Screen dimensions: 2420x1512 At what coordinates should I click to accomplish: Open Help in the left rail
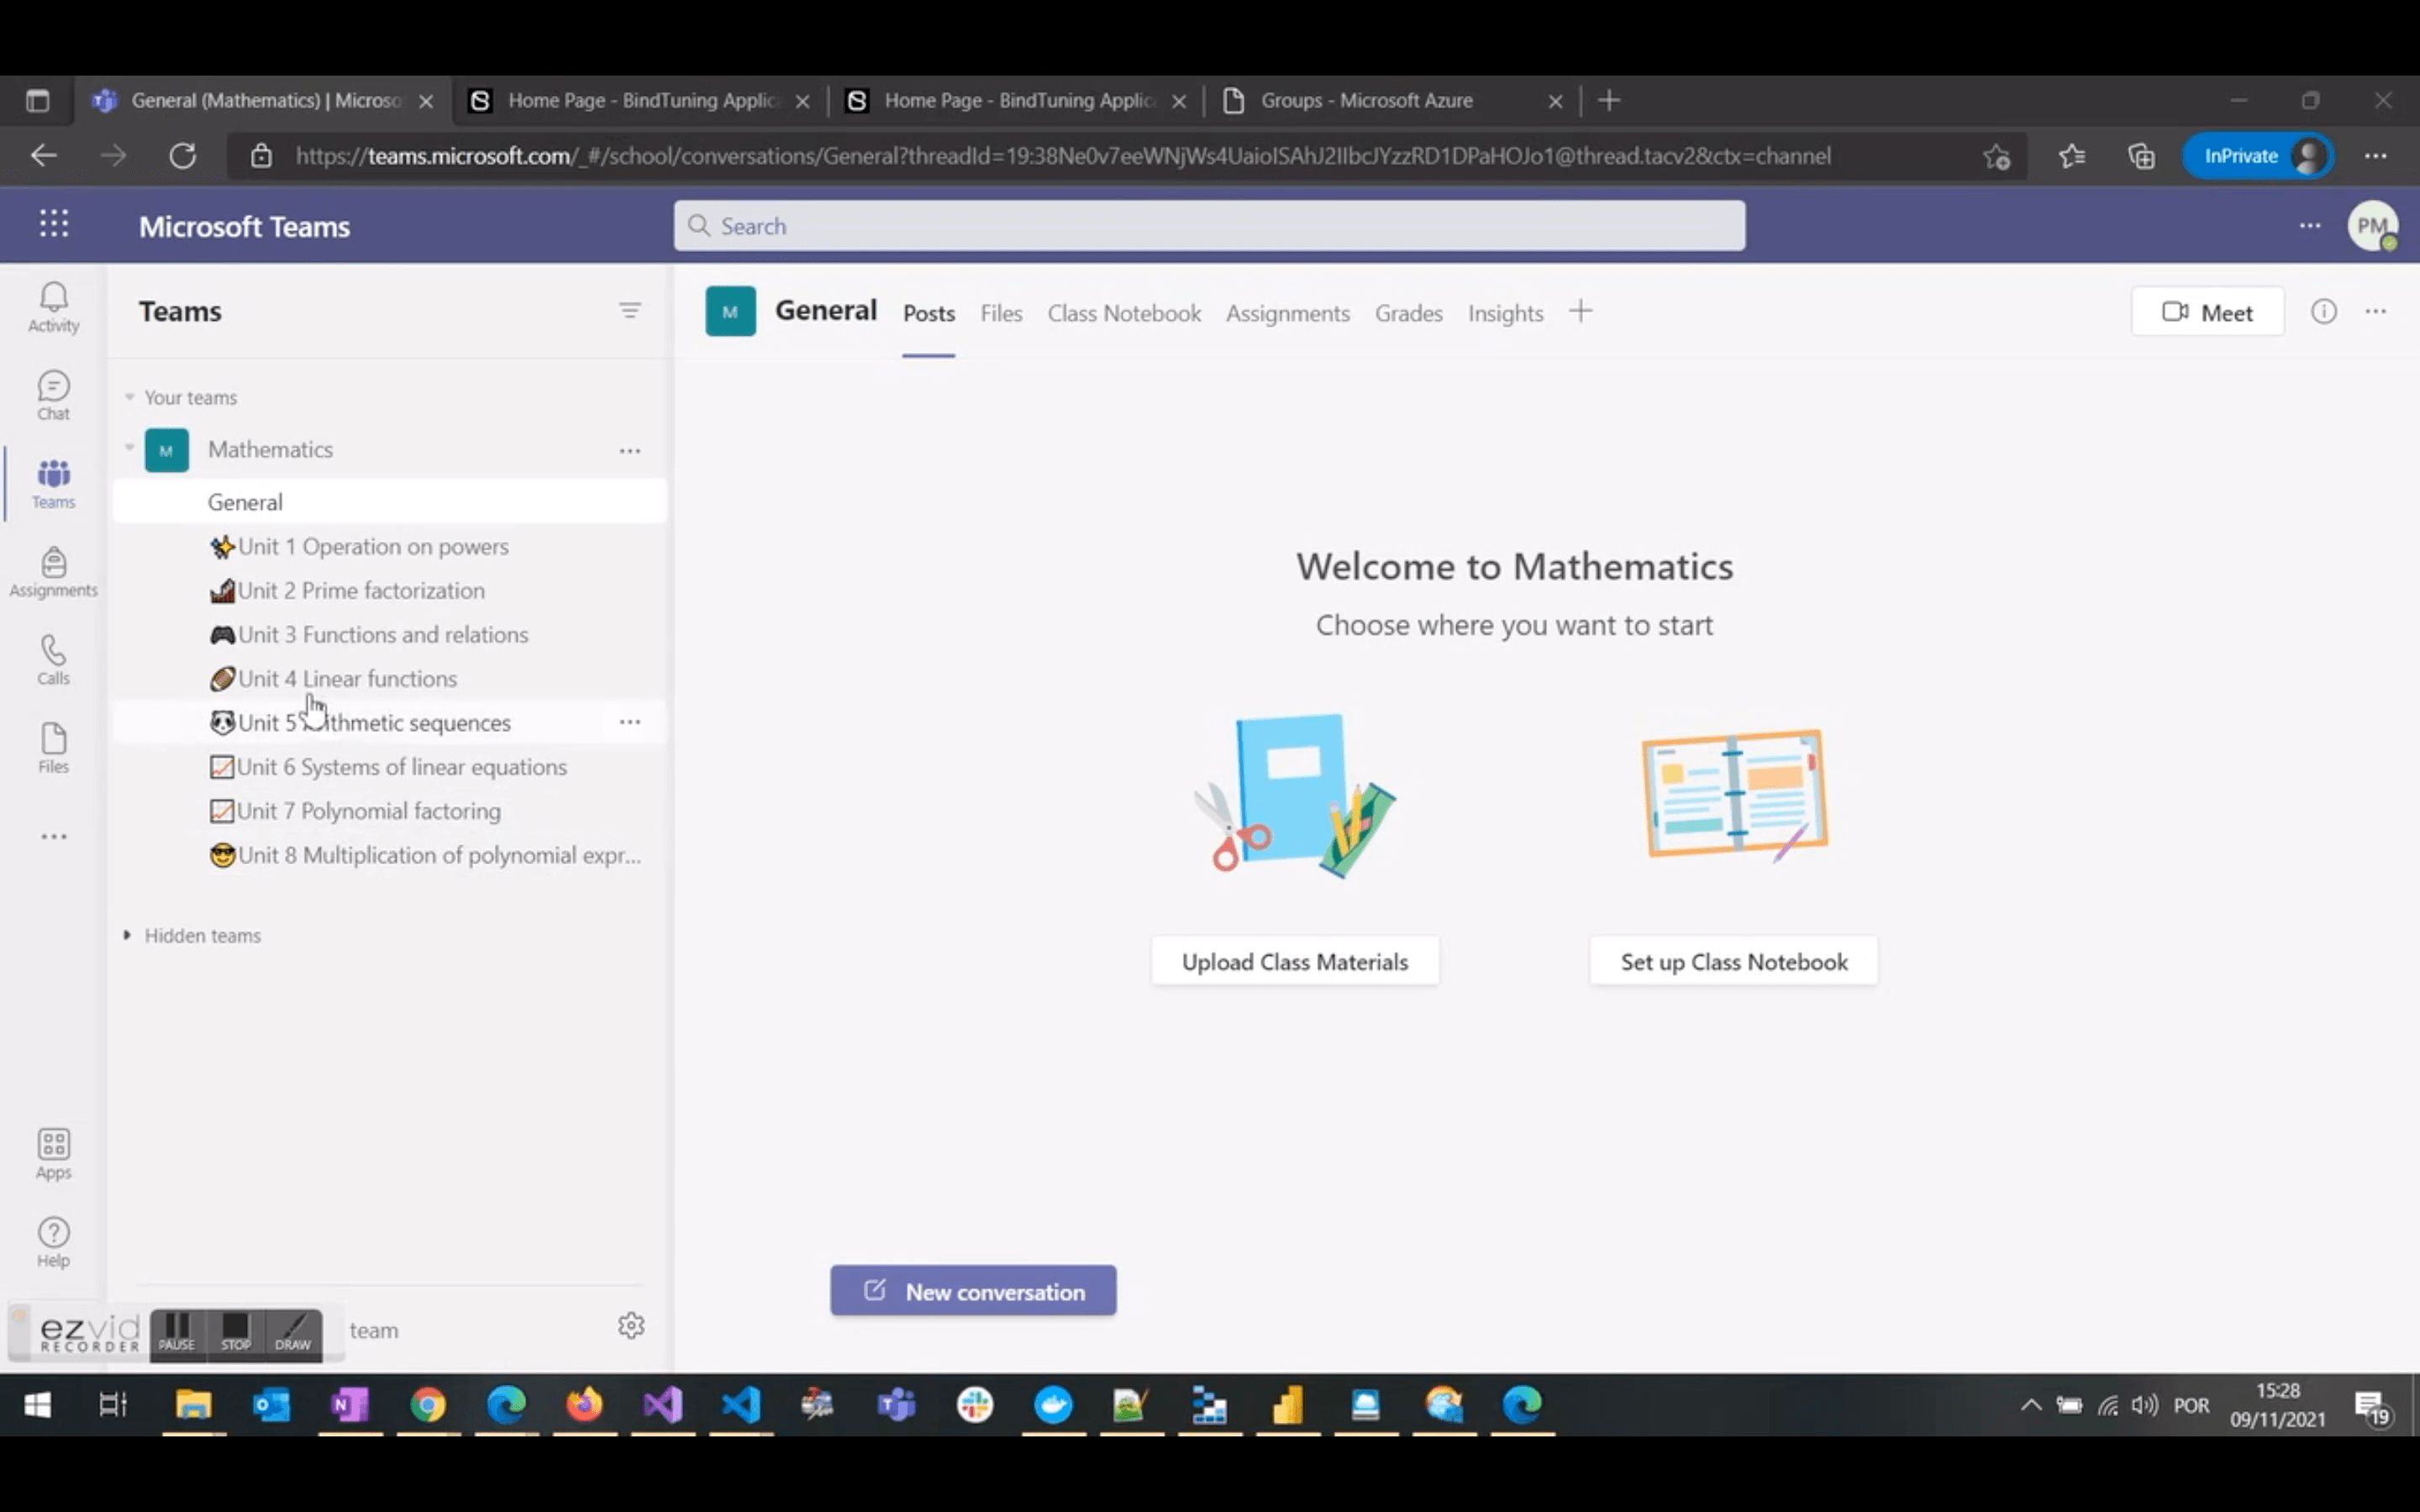(53, 1242)
